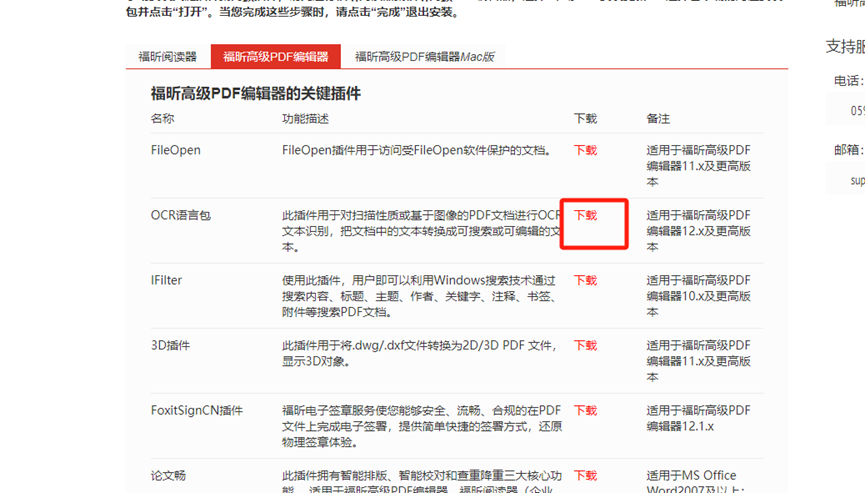
Task: Click the FileOpen remark 编辑器11.x及更高版本
Action: pyautogui.click(x=698, y=174)
